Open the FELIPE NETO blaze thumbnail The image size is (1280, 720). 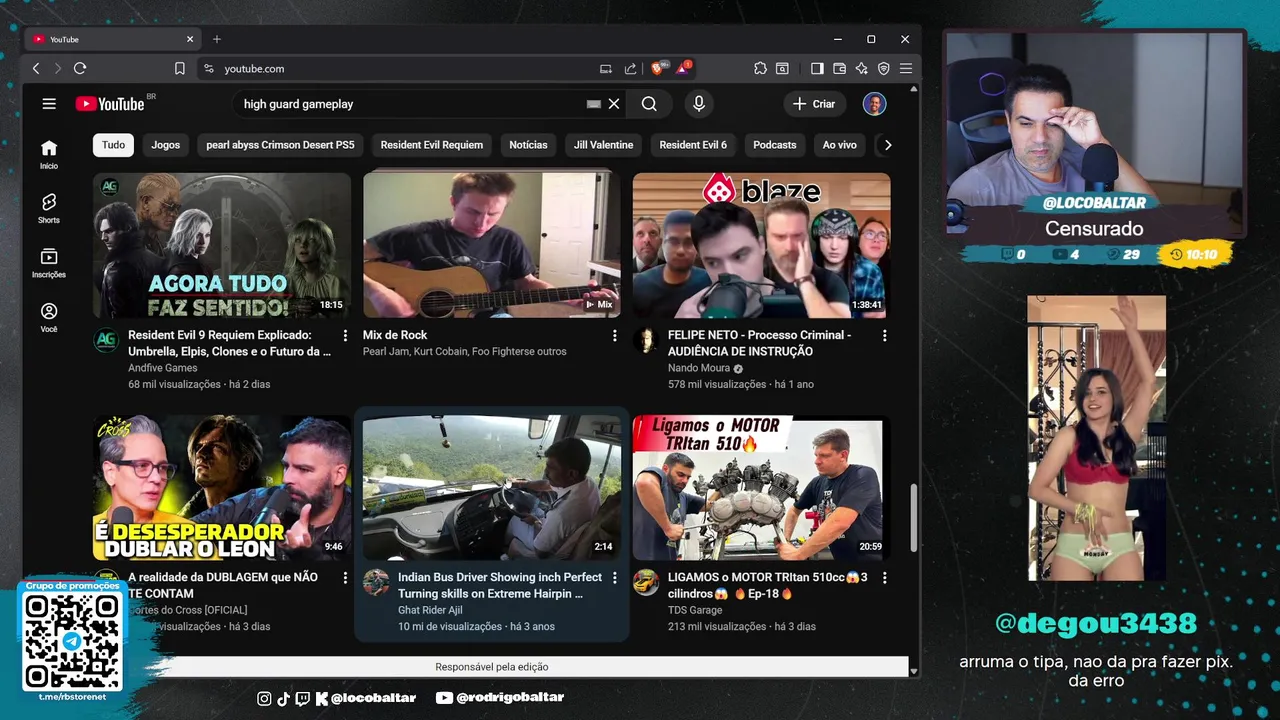761,245
